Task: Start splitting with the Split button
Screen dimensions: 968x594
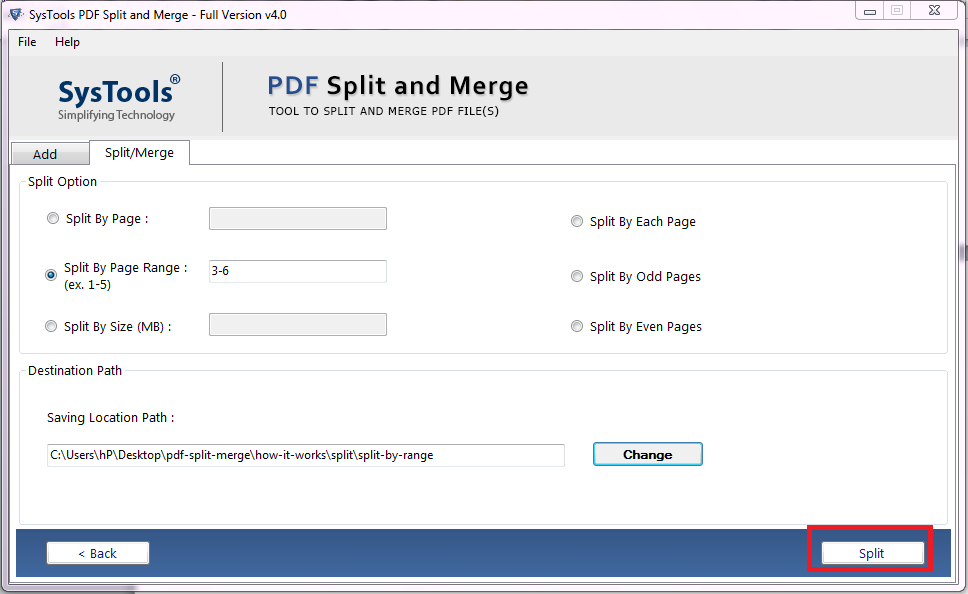Action: point(872,553)
